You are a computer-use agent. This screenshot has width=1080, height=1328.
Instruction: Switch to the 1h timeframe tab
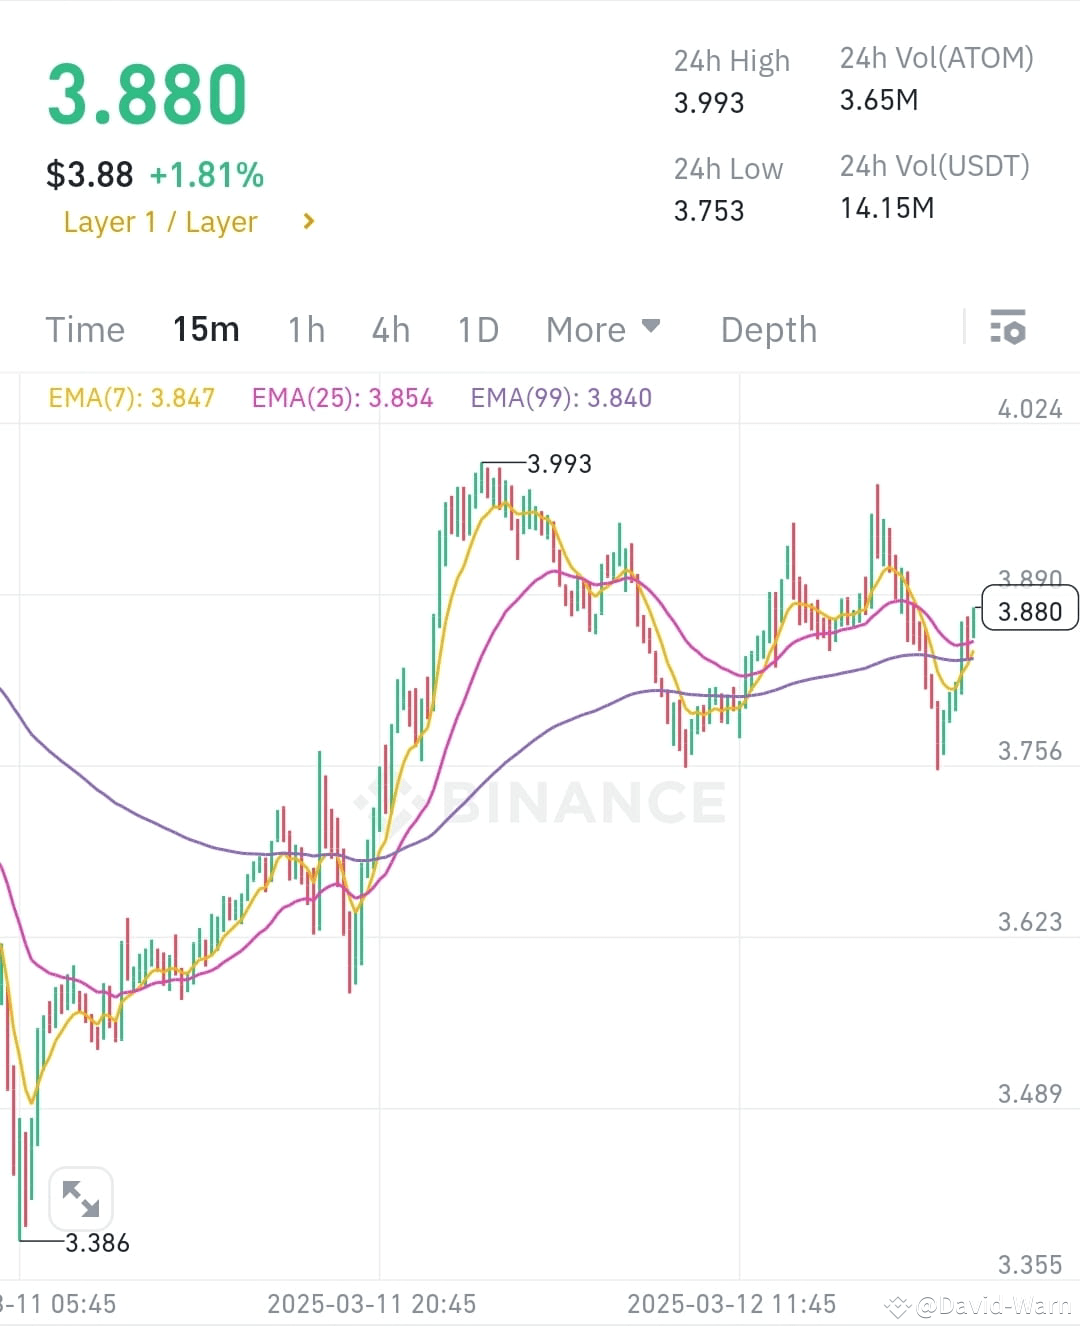tap(306, 329)
